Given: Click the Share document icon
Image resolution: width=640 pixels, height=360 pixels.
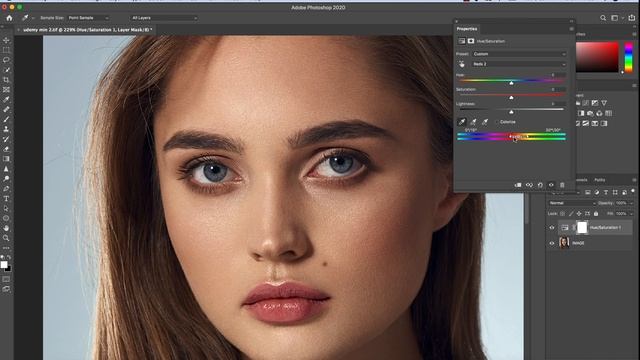Looking at the screenshot, I should pos(632,18).
